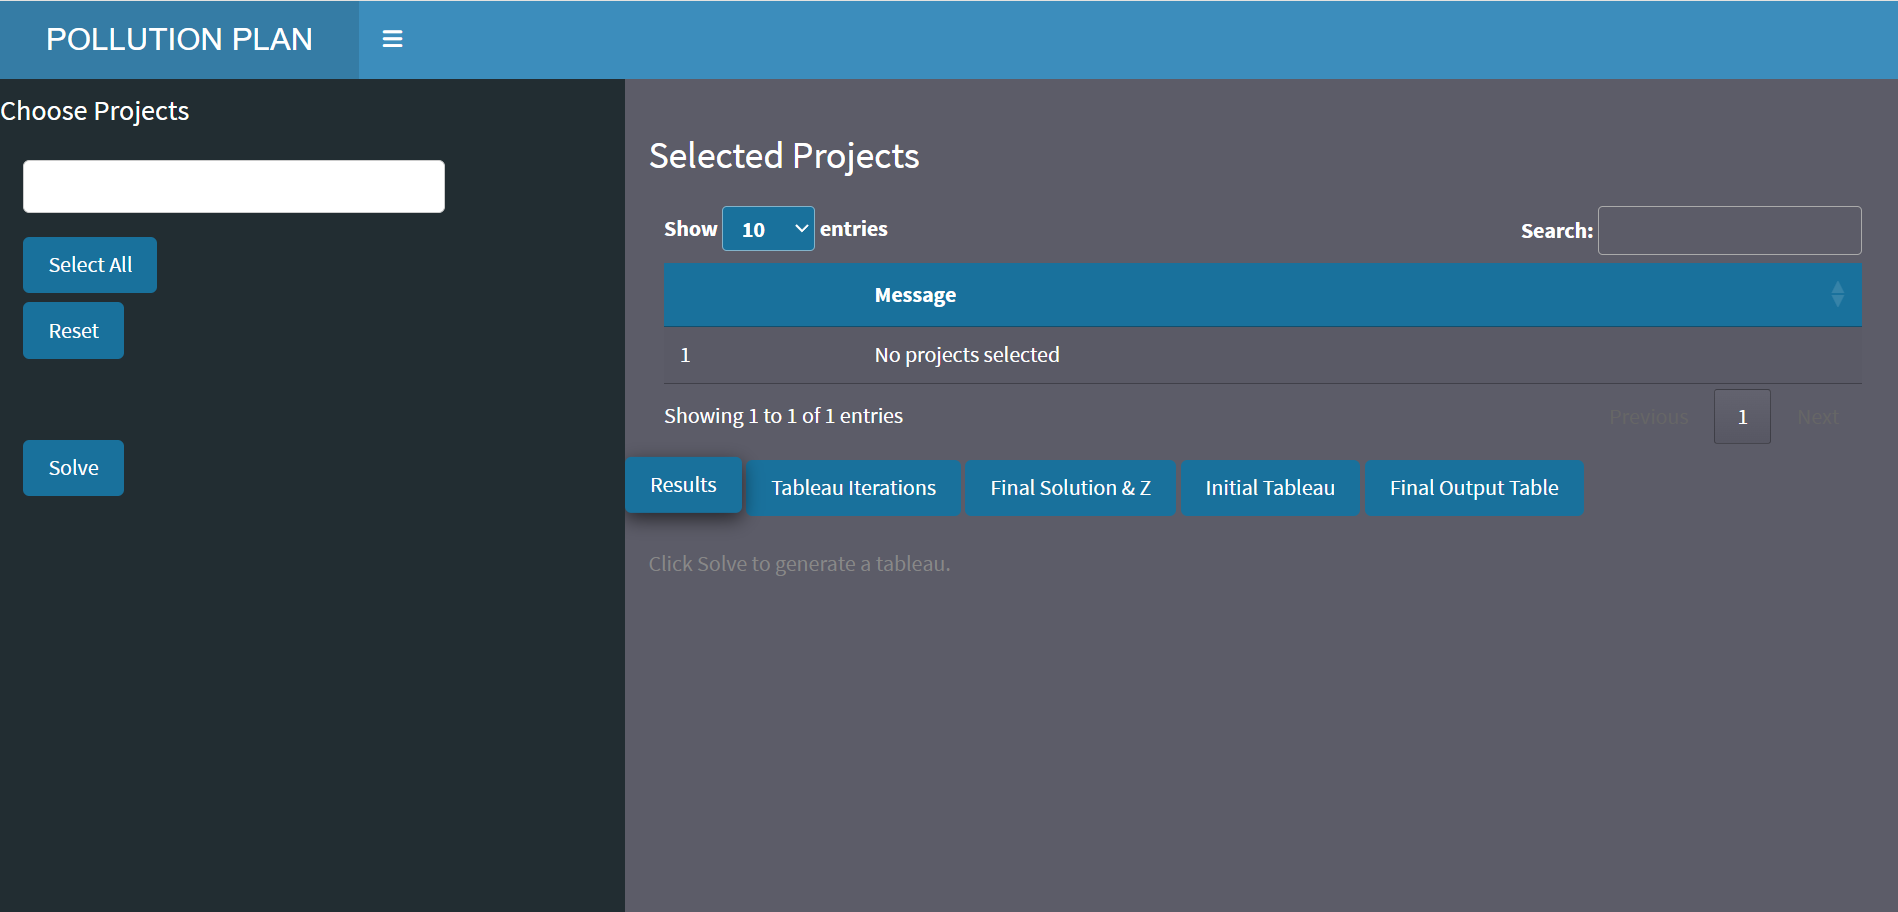Open the hamburger navigation menu
The height and width of the screenshot is (912, 1898).
pos(391,39)
